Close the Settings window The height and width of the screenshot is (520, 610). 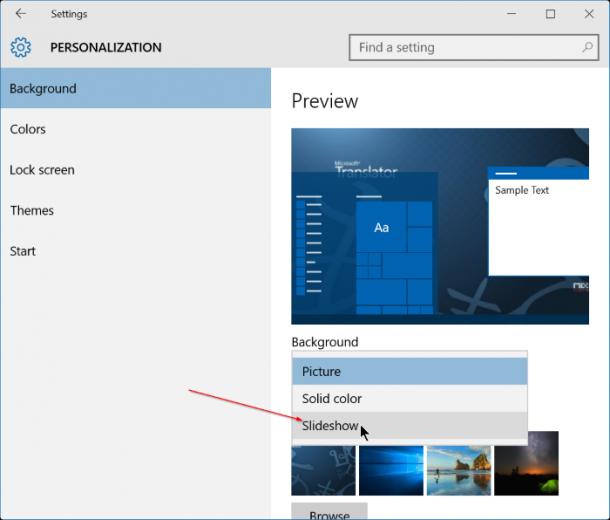pos(589,14)
